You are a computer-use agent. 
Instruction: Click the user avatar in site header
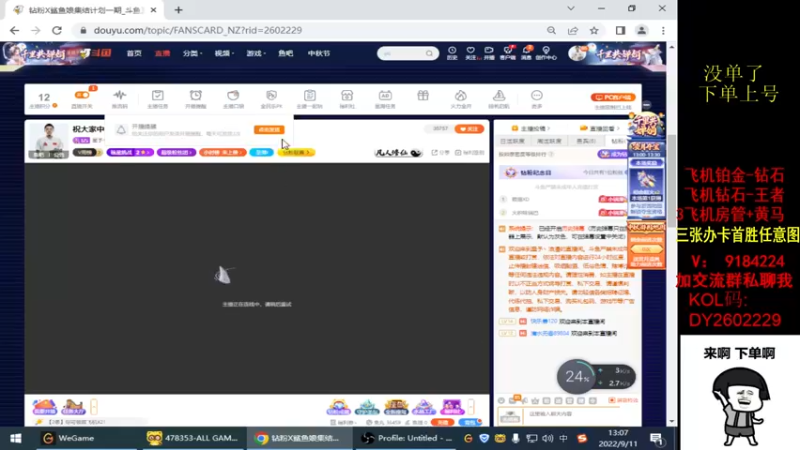click(x=577, y=53)
